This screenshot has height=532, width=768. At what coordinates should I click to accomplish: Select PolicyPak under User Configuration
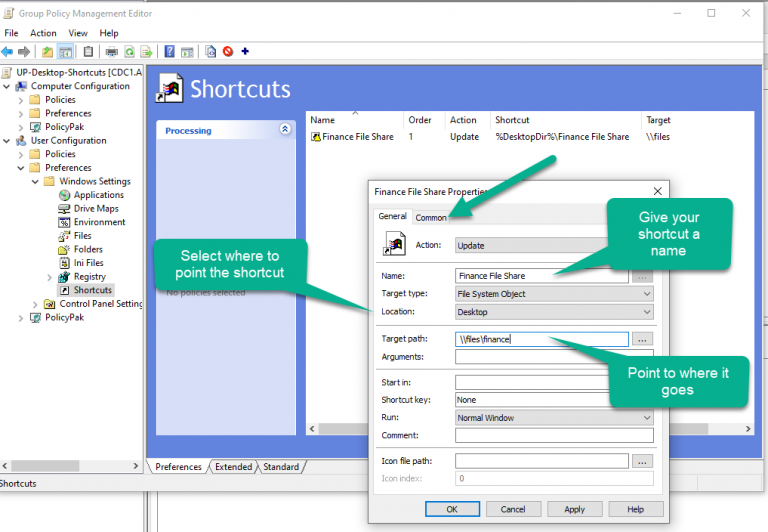[x=64, y=317]
